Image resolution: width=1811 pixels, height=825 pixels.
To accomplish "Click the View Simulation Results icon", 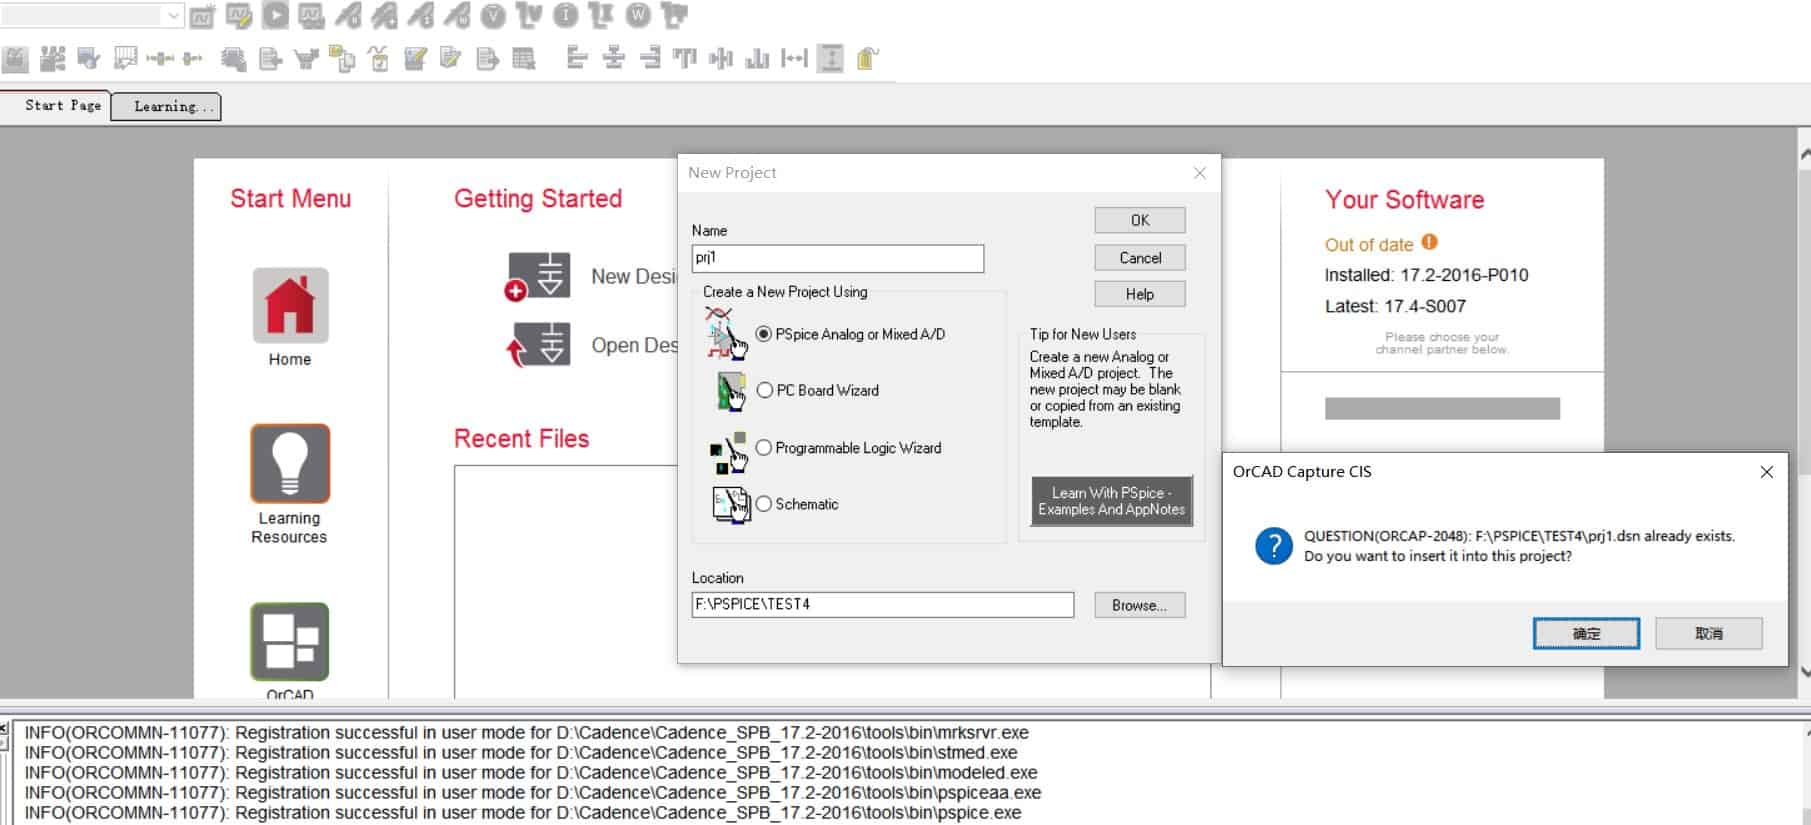I will point(312,16).
